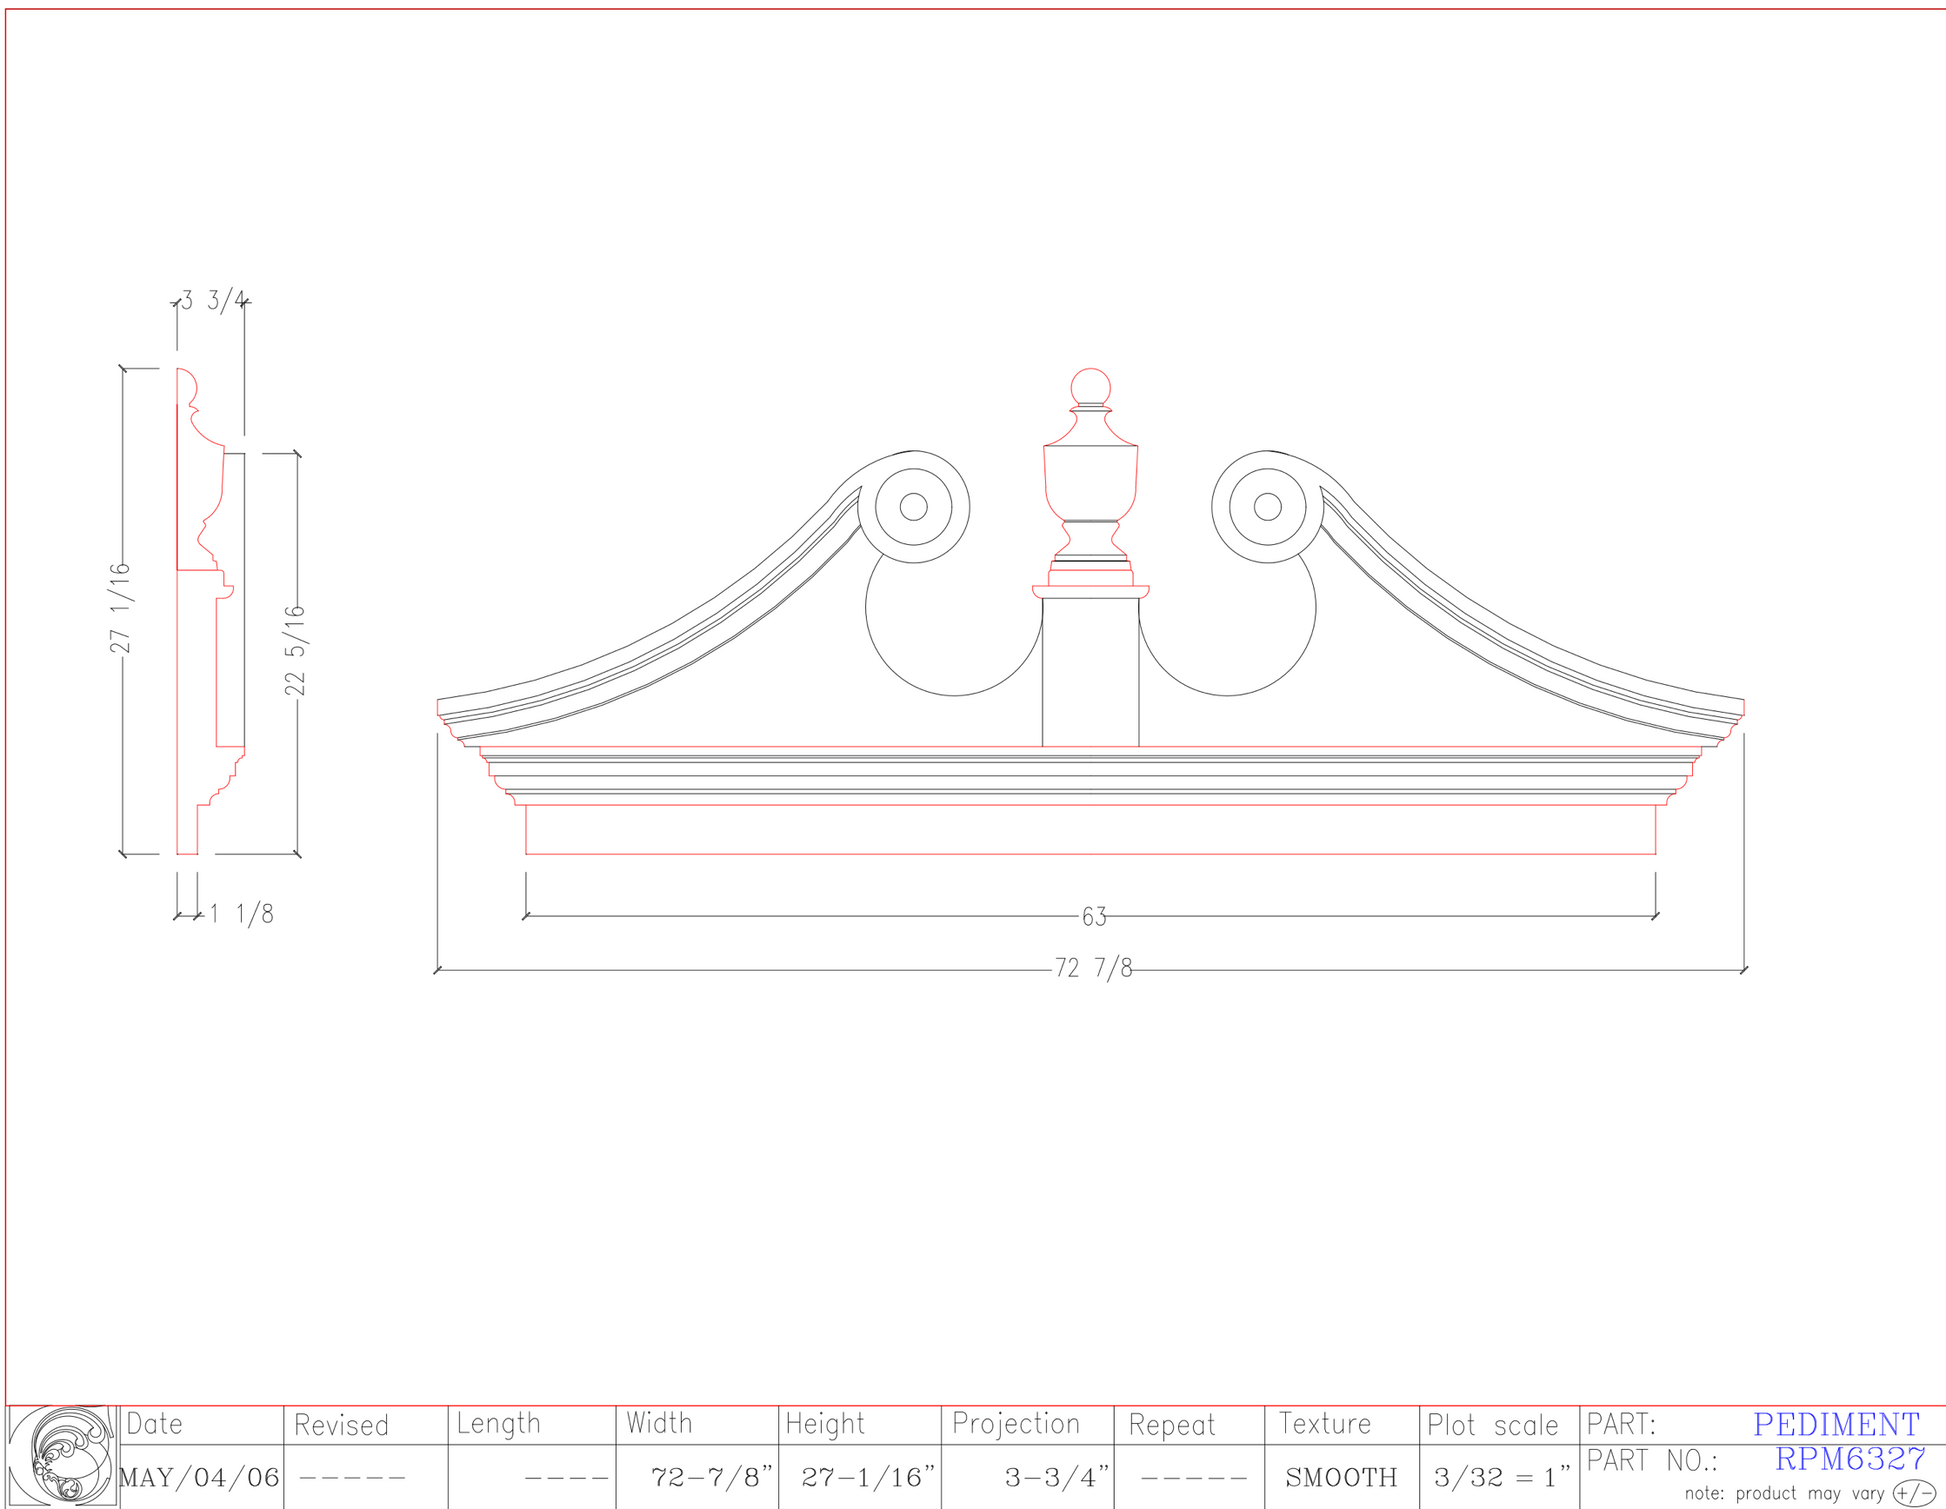Image resolution: width=1946 pixels, height=1509 pixels.
Task: Click the urn body of the finial
Action: [1090, 480]
